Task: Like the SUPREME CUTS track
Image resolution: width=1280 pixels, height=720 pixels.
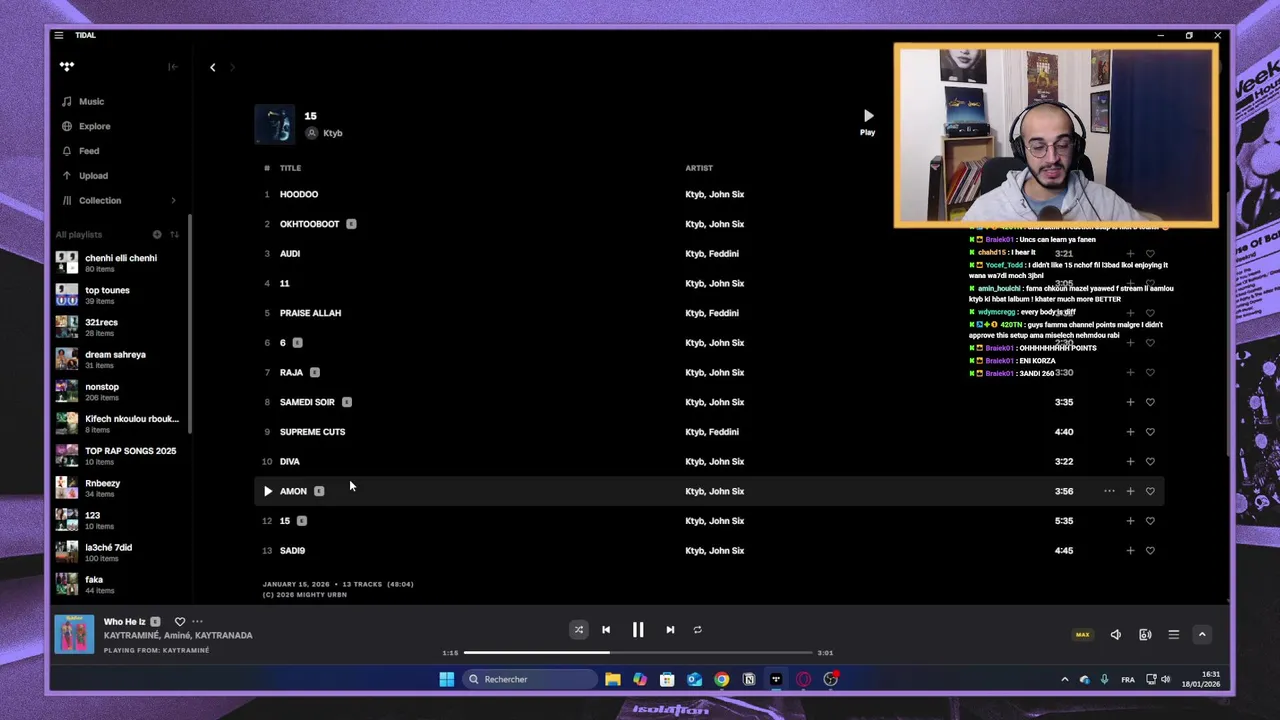Action: pos(1150,432)
